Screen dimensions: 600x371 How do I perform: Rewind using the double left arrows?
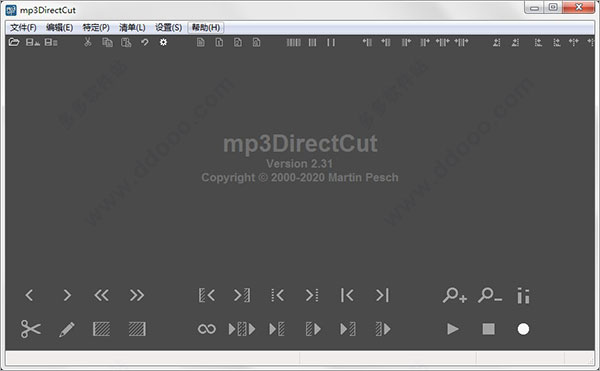(x=101, y=295)
